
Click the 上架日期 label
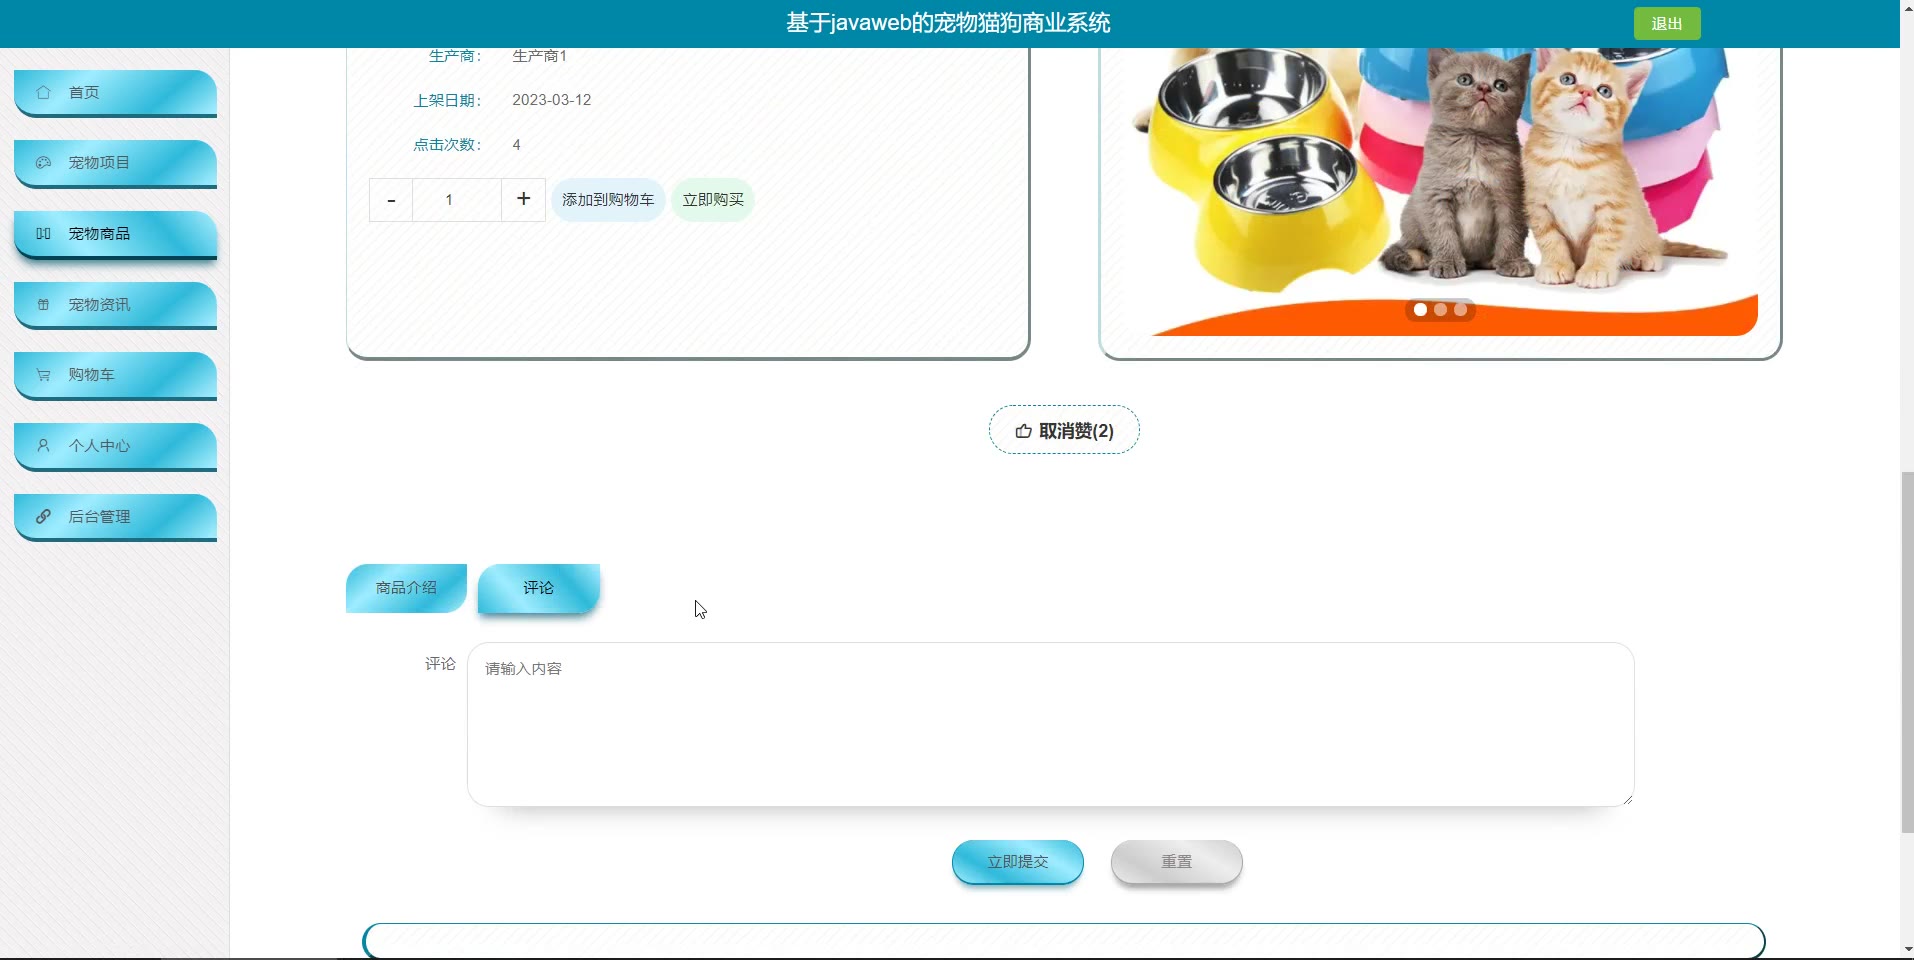coord(447,100)
